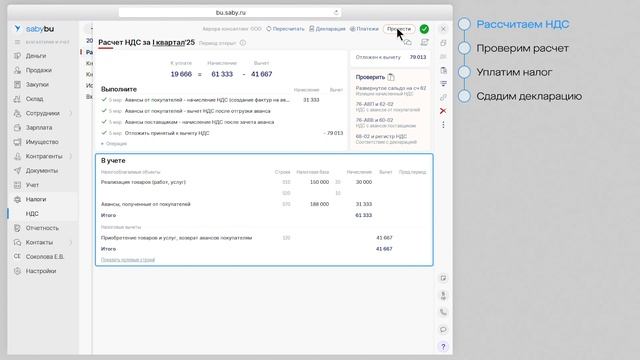Click the Учет sidebar icon
Image resolution: width=640 pixels, height=360 pixels.
17,185
